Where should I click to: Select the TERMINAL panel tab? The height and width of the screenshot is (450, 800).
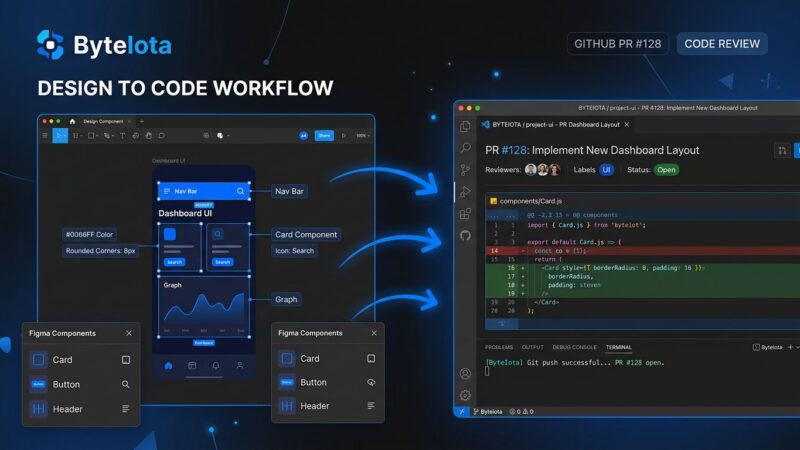pyautogui.click(x=618, y=347)
